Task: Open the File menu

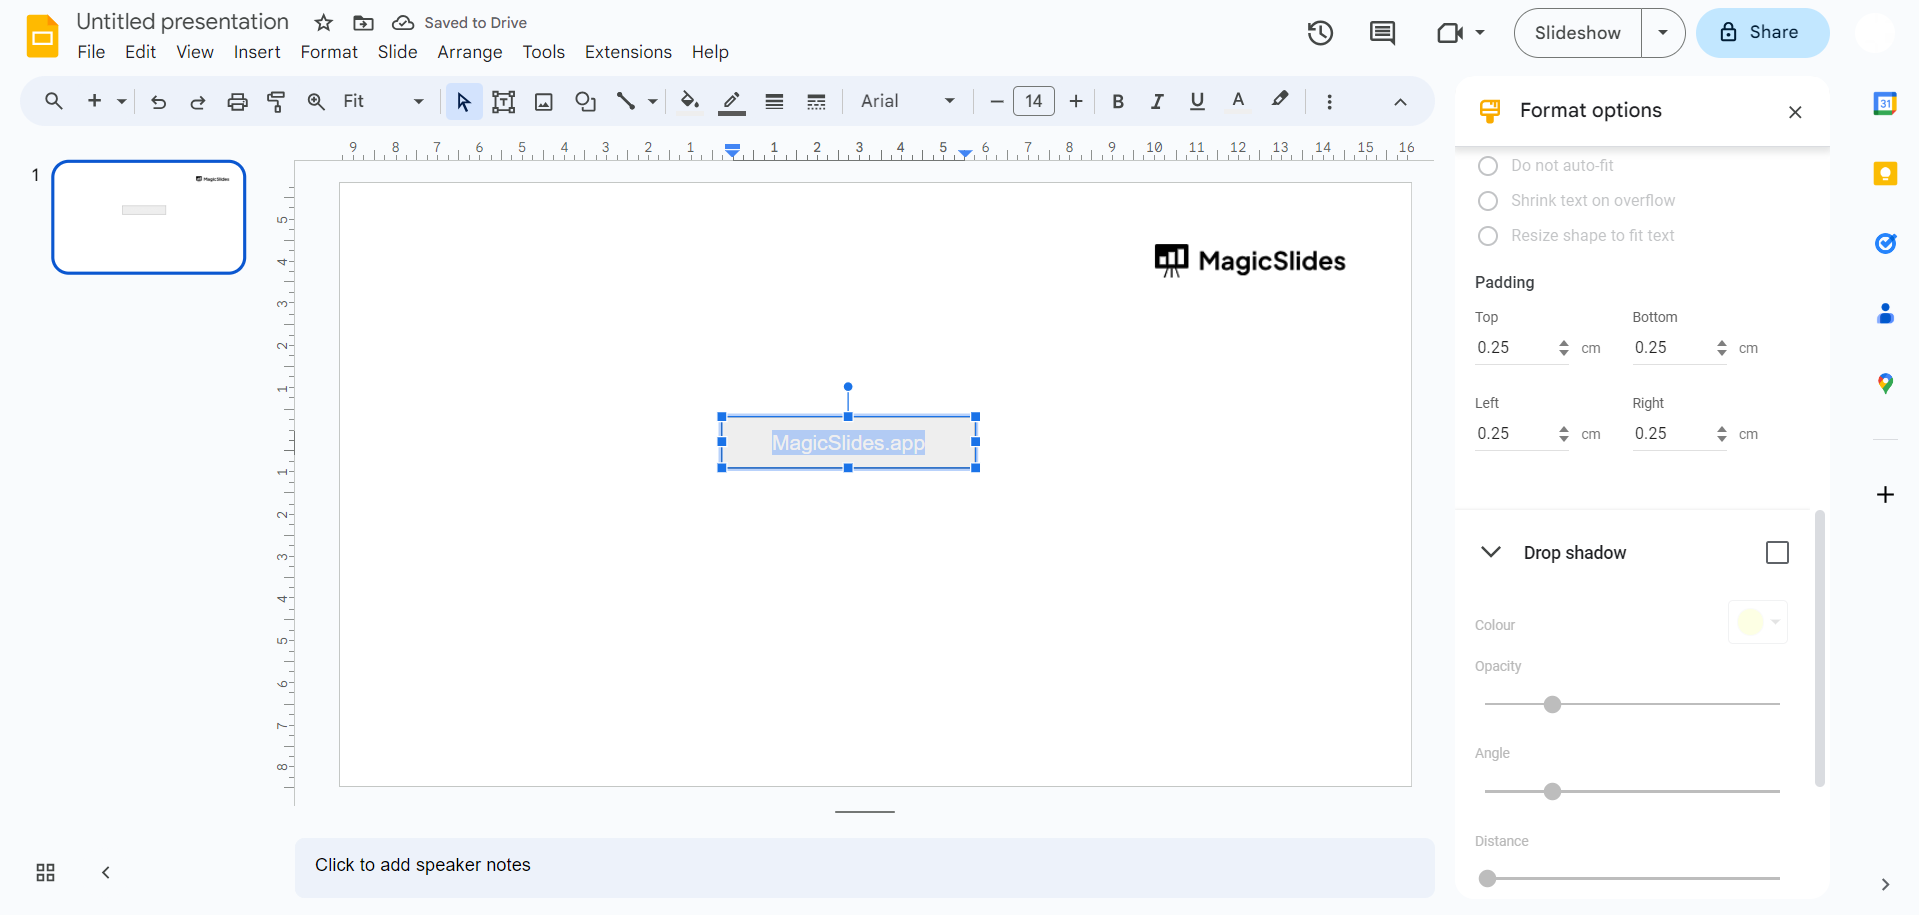Action: click(91, 52)
